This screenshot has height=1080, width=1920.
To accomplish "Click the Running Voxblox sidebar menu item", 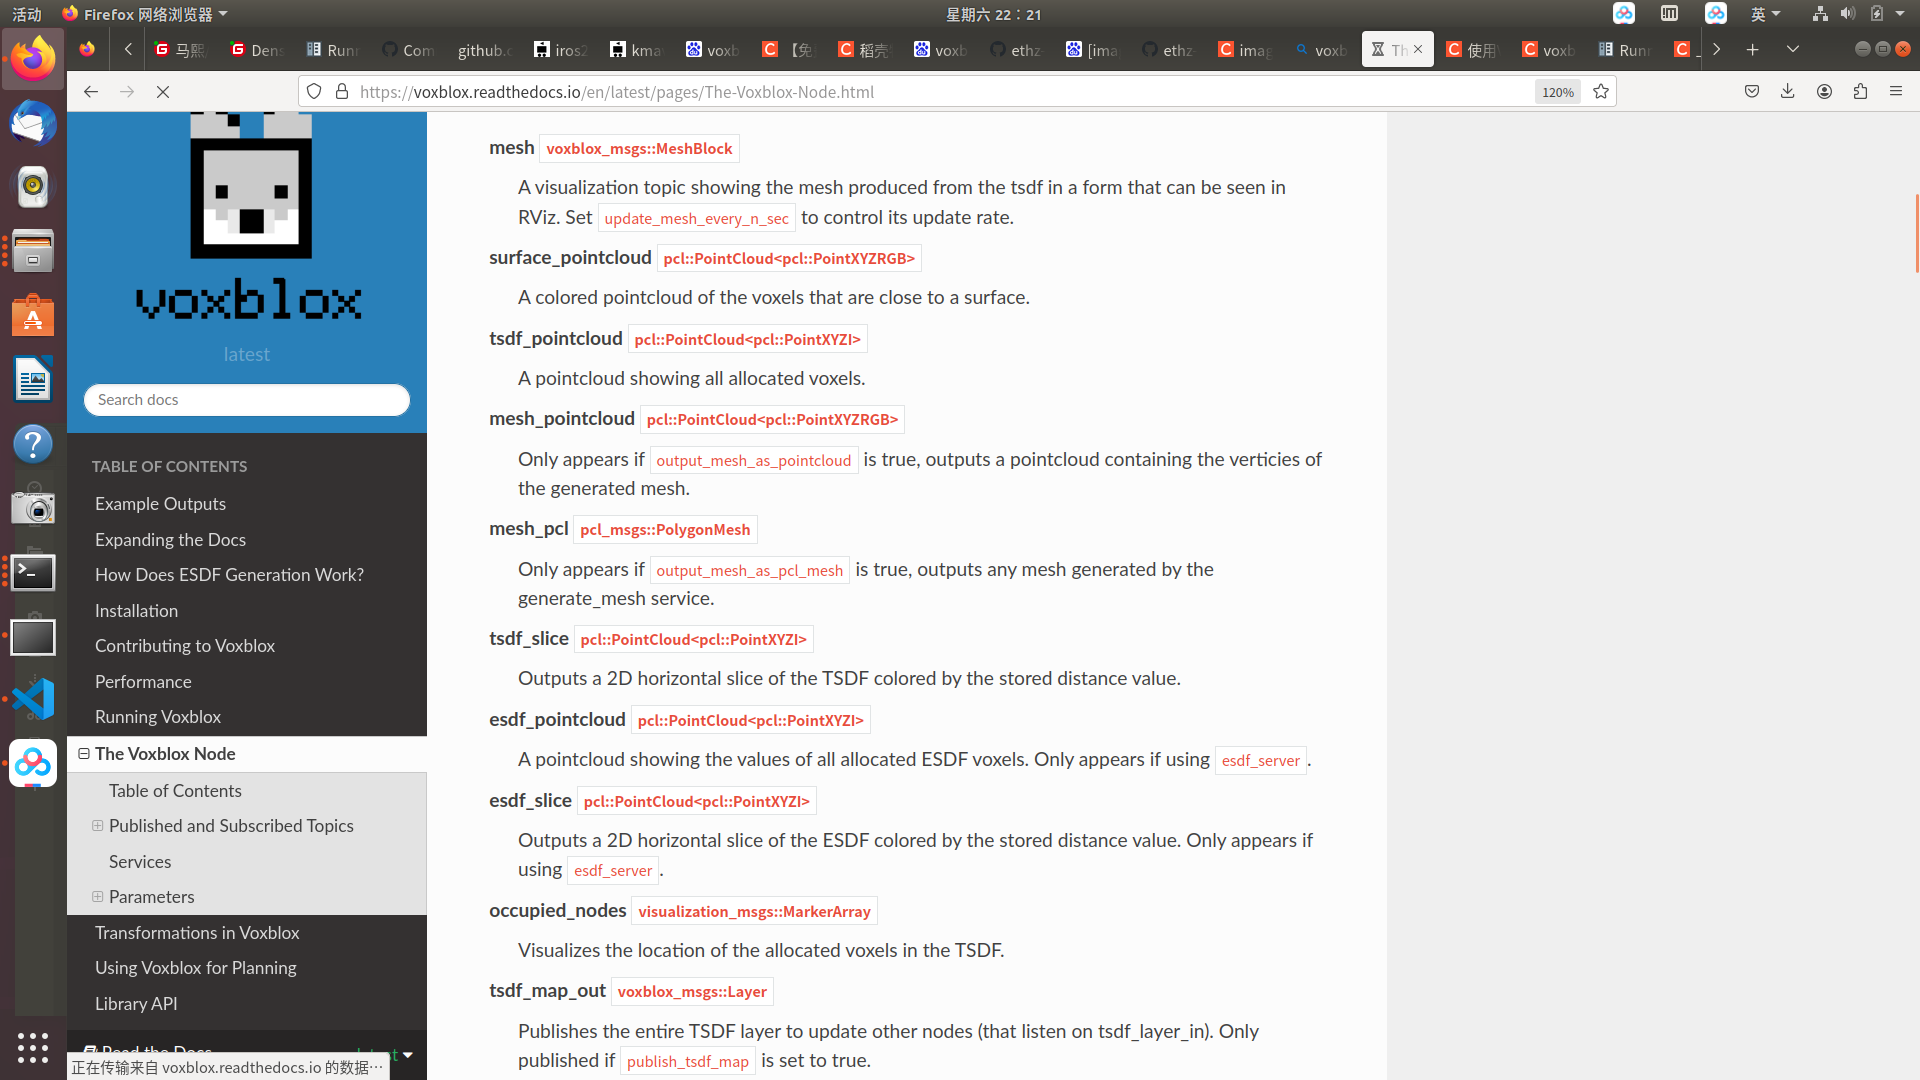I will (x=157, y=716).
